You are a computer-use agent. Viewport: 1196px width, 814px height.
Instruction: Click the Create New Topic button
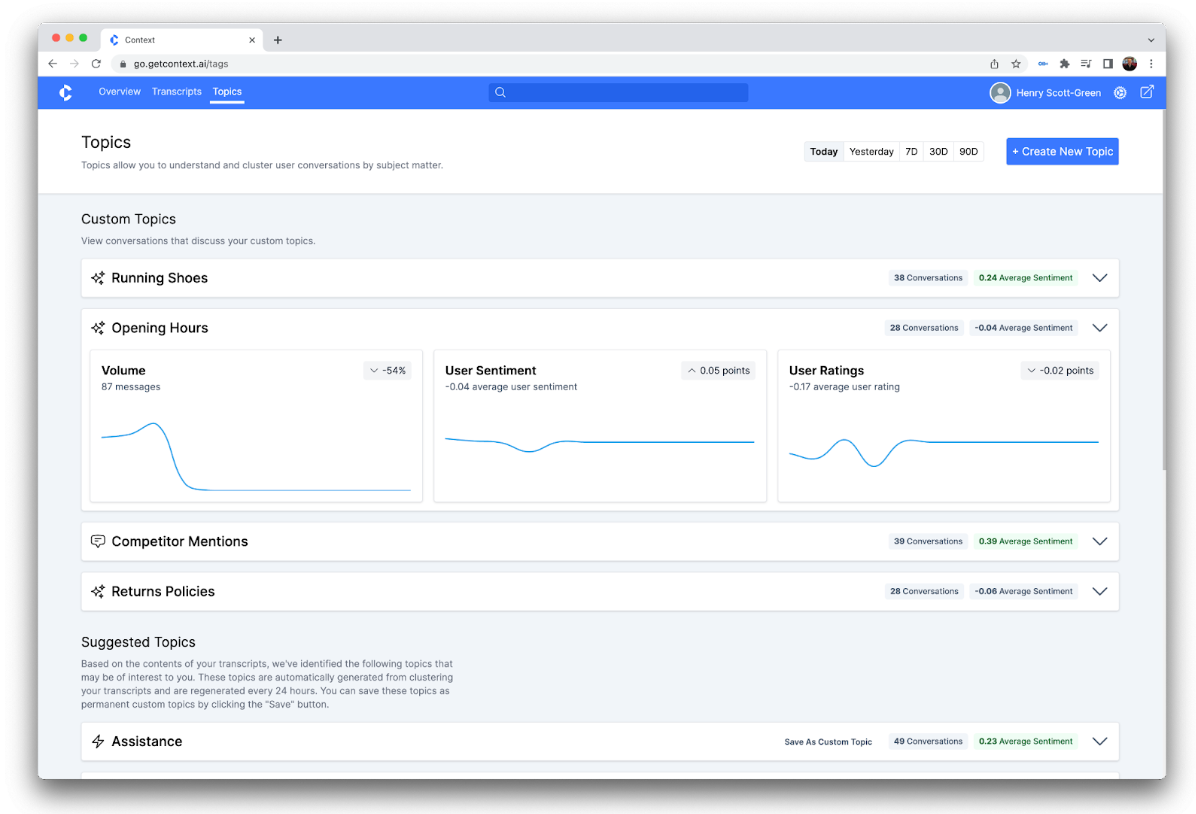[x=1062, y=152]
